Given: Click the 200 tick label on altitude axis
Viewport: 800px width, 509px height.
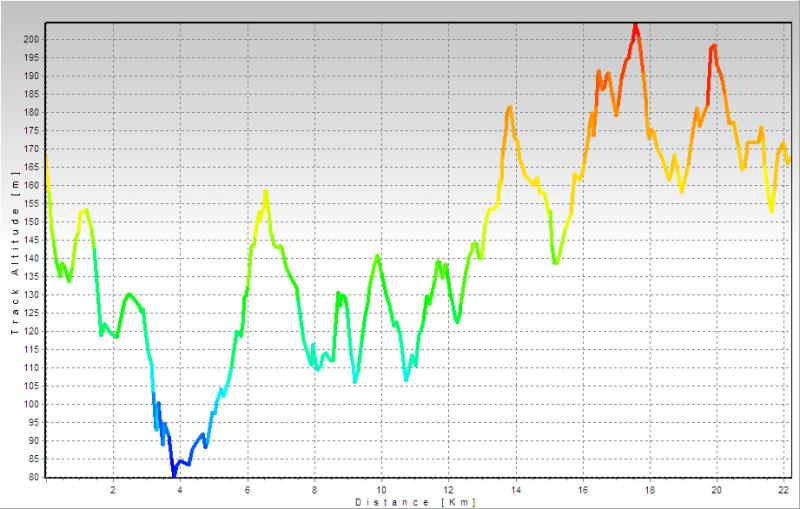Looking at the screenshot, I should click(31, 39).
